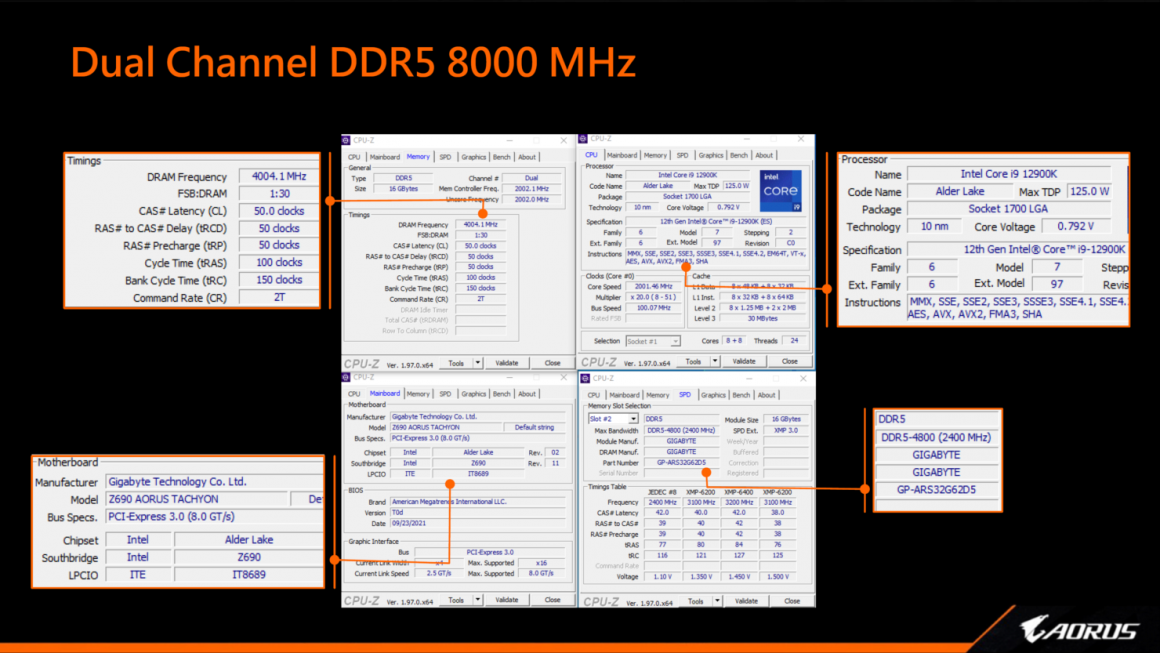
Task: Click the AORUS logo in the slide corner
Action: (1079, 630)
